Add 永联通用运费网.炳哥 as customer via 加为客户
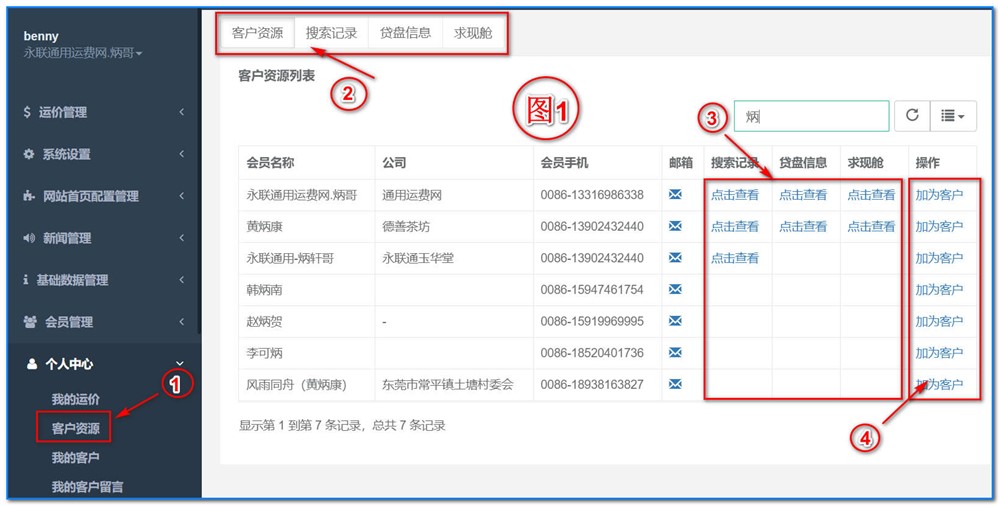The image size is (1000, 506). click(939, 195)
